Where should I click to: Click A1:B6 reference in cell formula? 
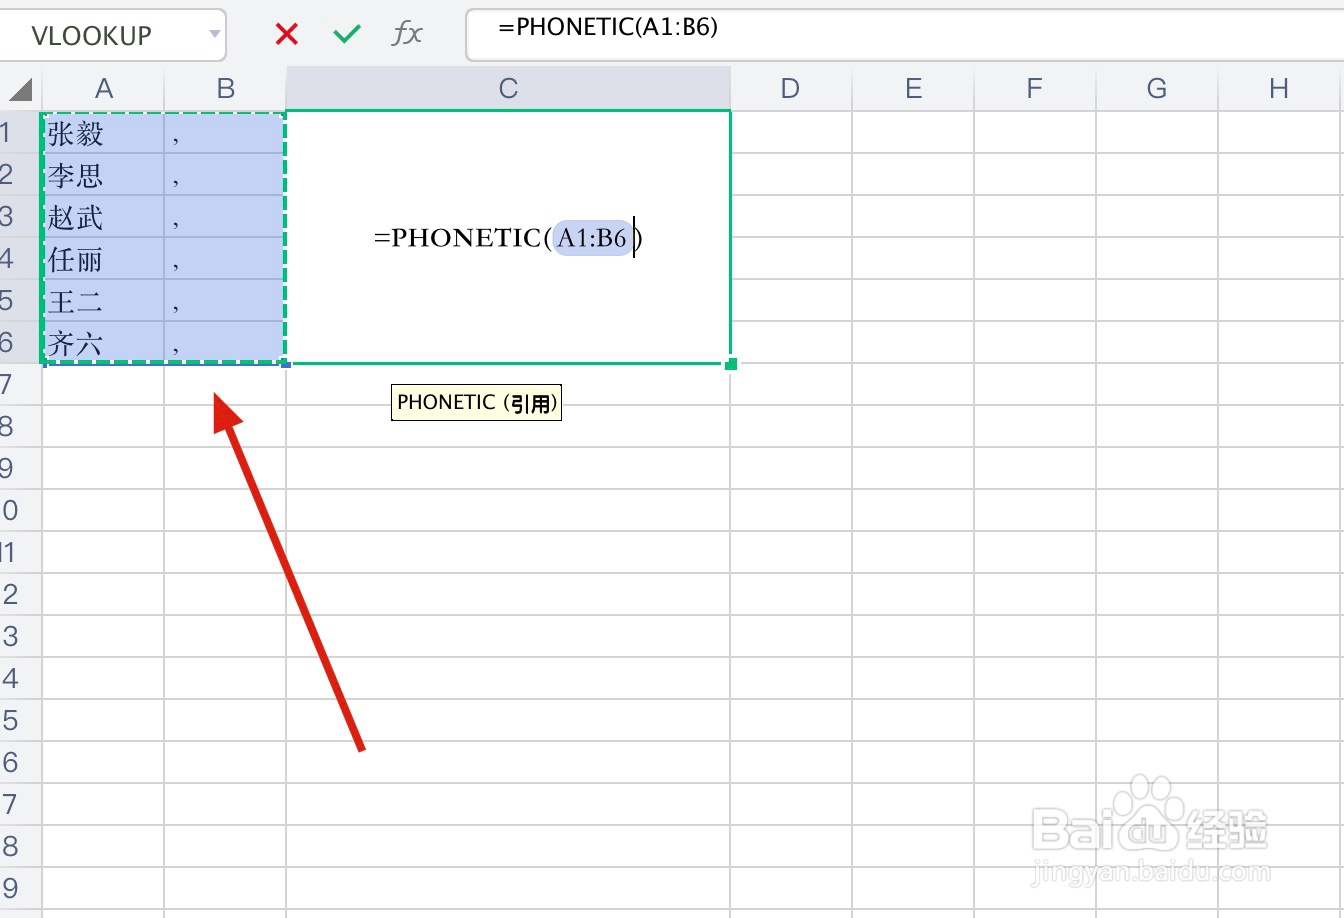pyautogui.click(x=592, y=238)
